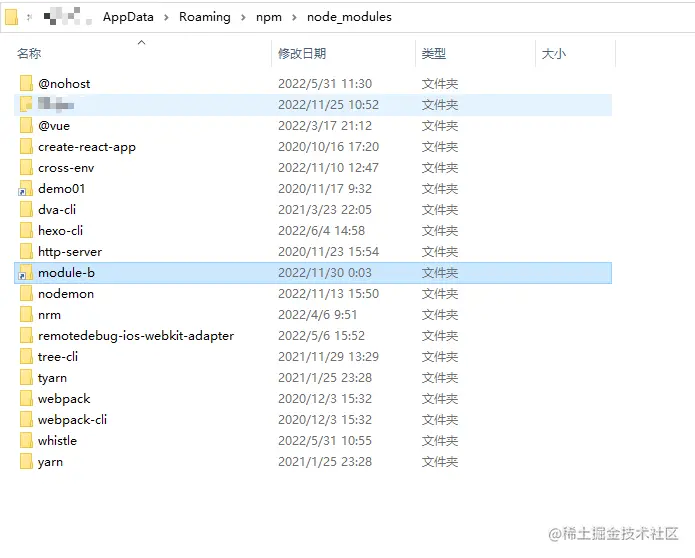Select the hexo-cli folder name
Screen dimensions: 695x558
click(x=60, y=230)
